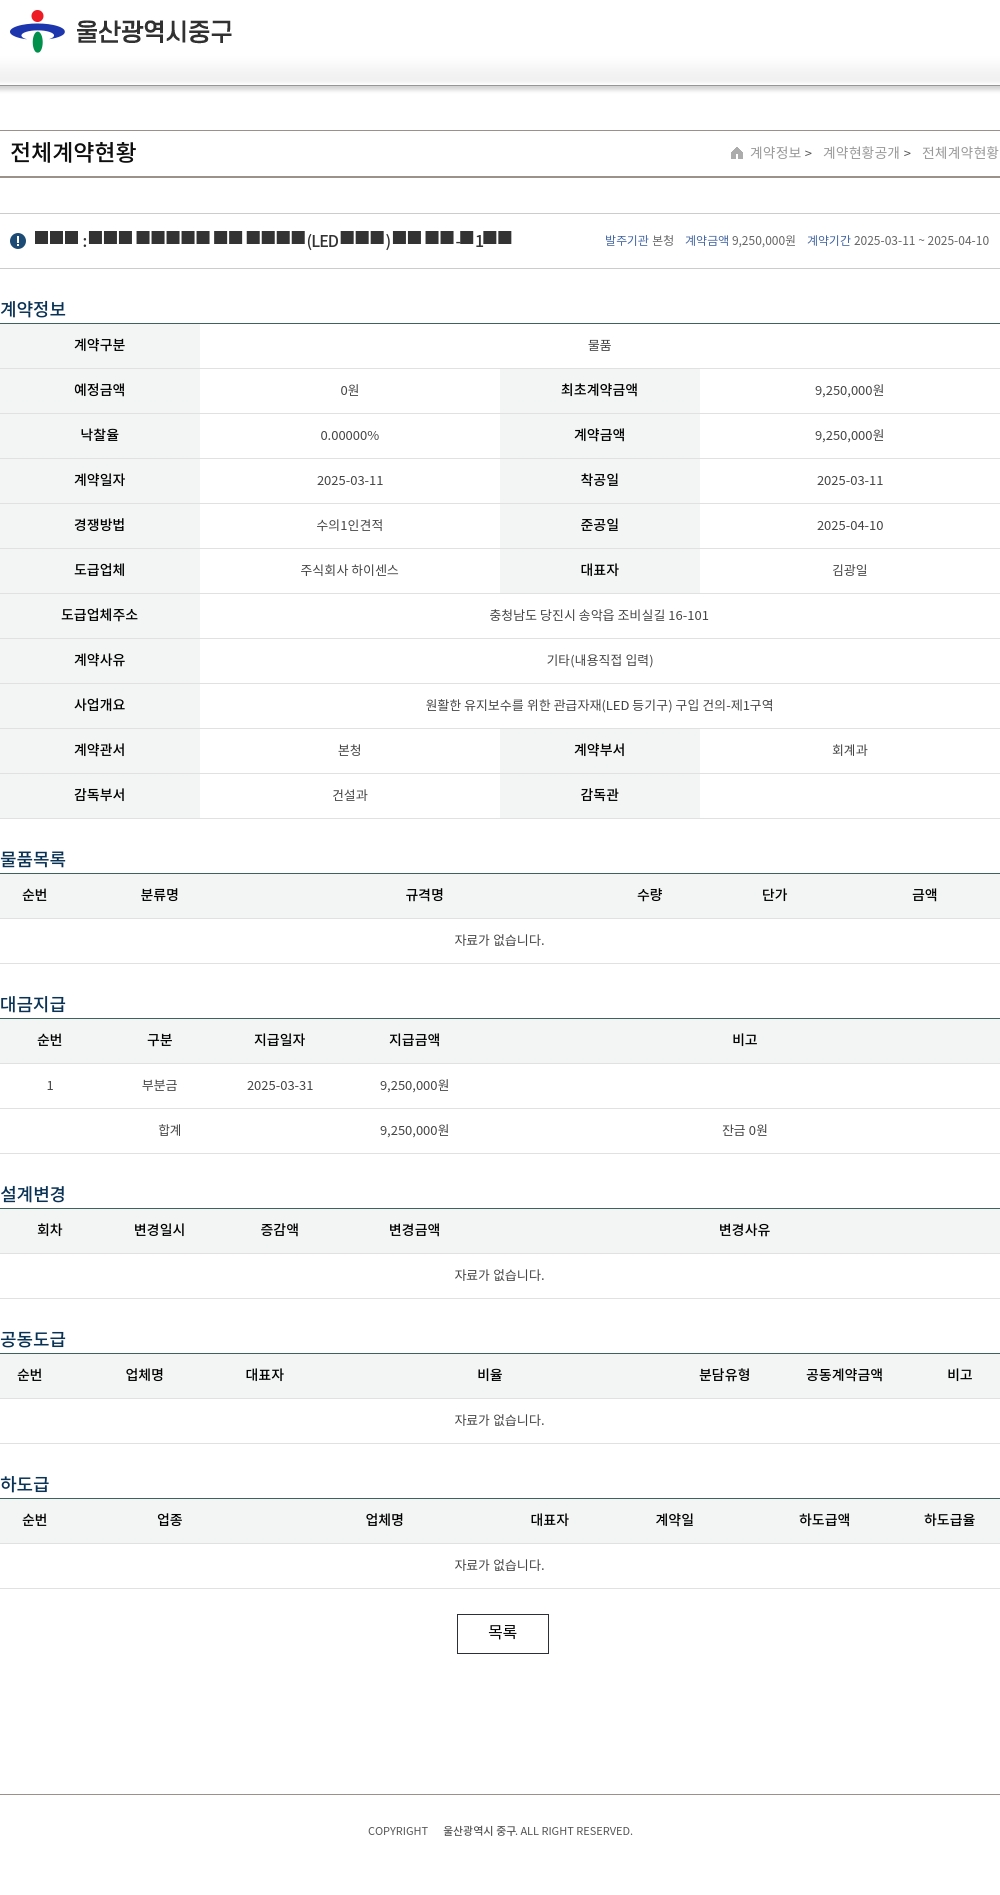Click the Ulsan Jung-gu emblem logo icon

37,31
